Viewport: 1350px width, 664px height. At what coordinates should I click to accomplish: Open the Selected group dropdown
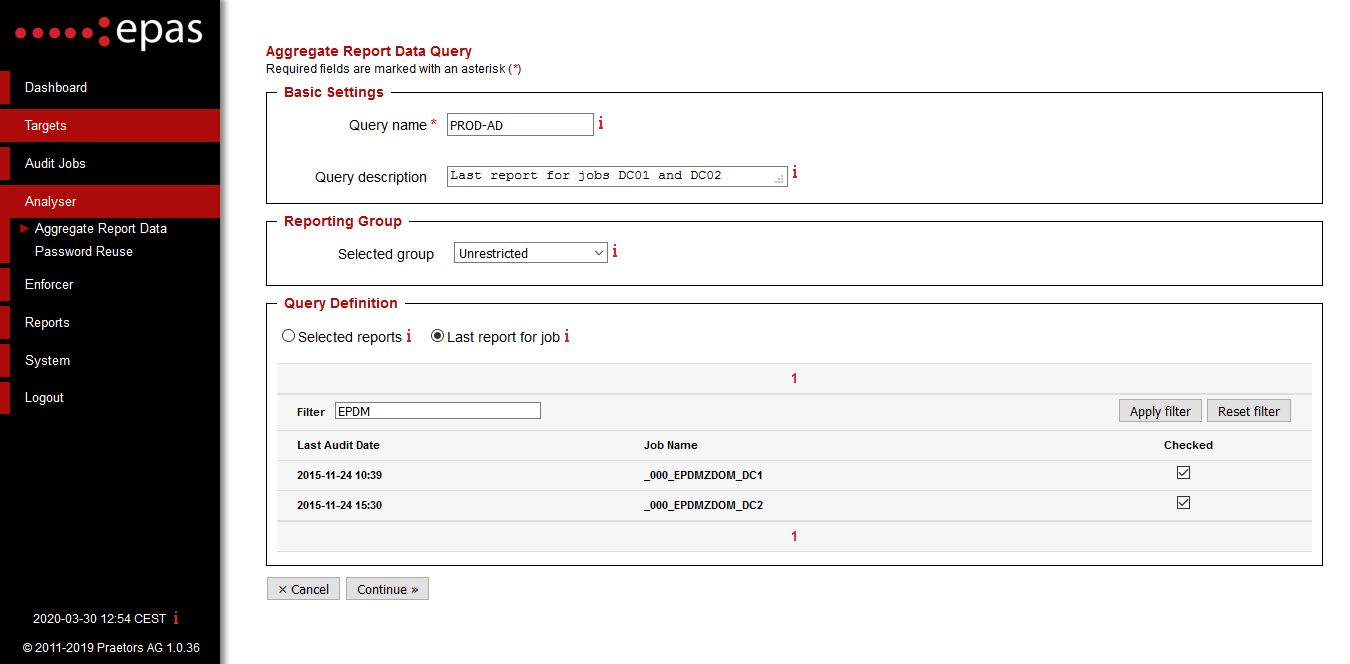pos(530,252)
